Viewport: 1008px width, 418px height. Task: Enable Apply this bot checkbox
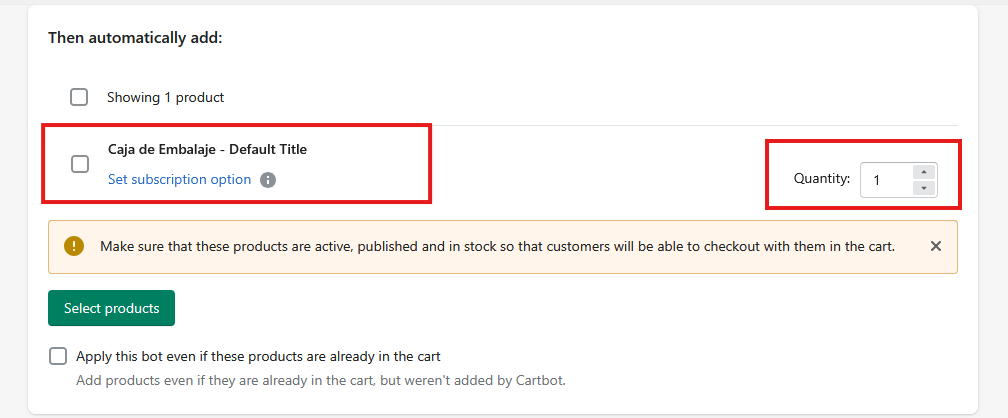pyautogui.click(x=58, y=356)
